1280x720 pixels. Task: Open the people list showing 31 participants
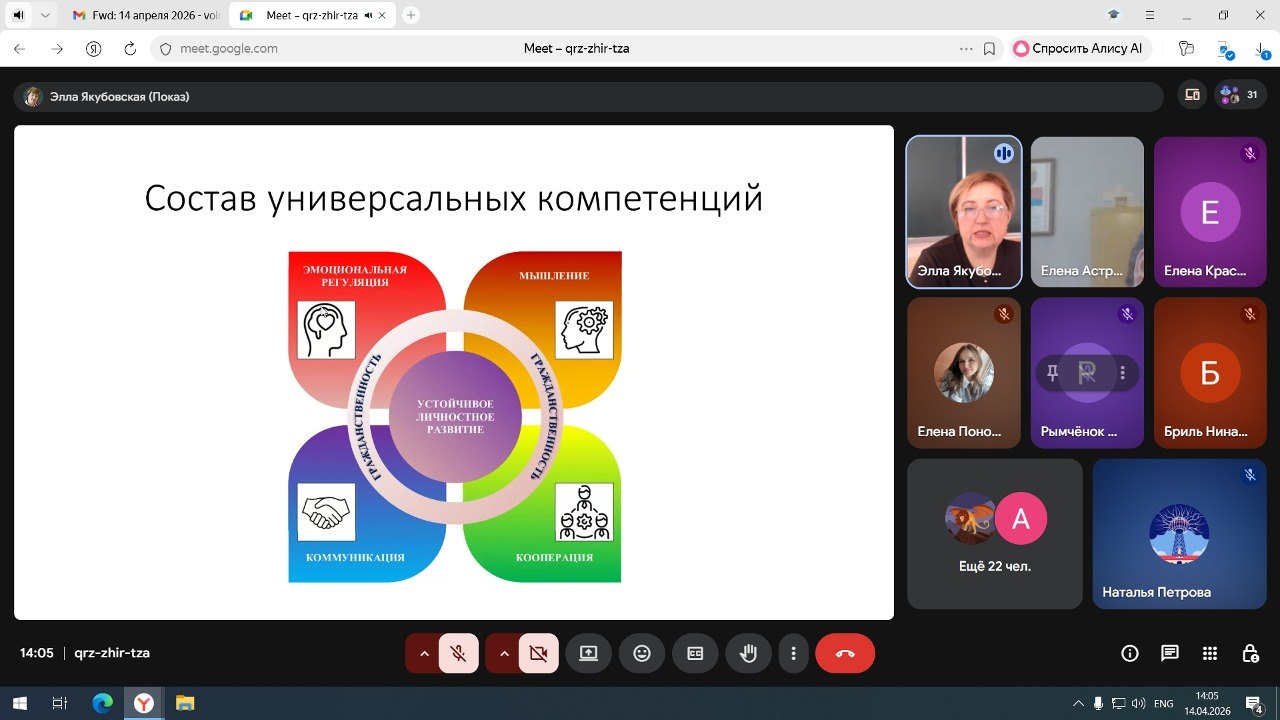[1240, 95]
